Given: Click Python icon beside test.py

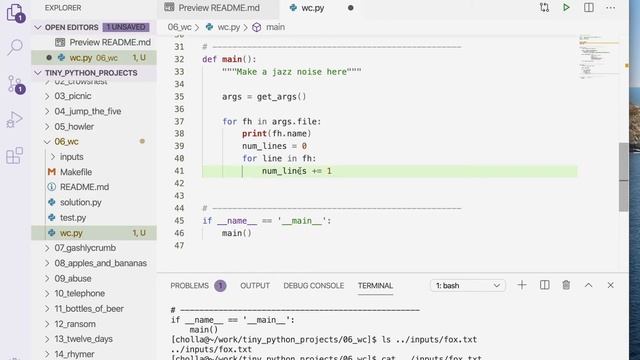Looking at the screenshot, I should [x=51, y=218].
